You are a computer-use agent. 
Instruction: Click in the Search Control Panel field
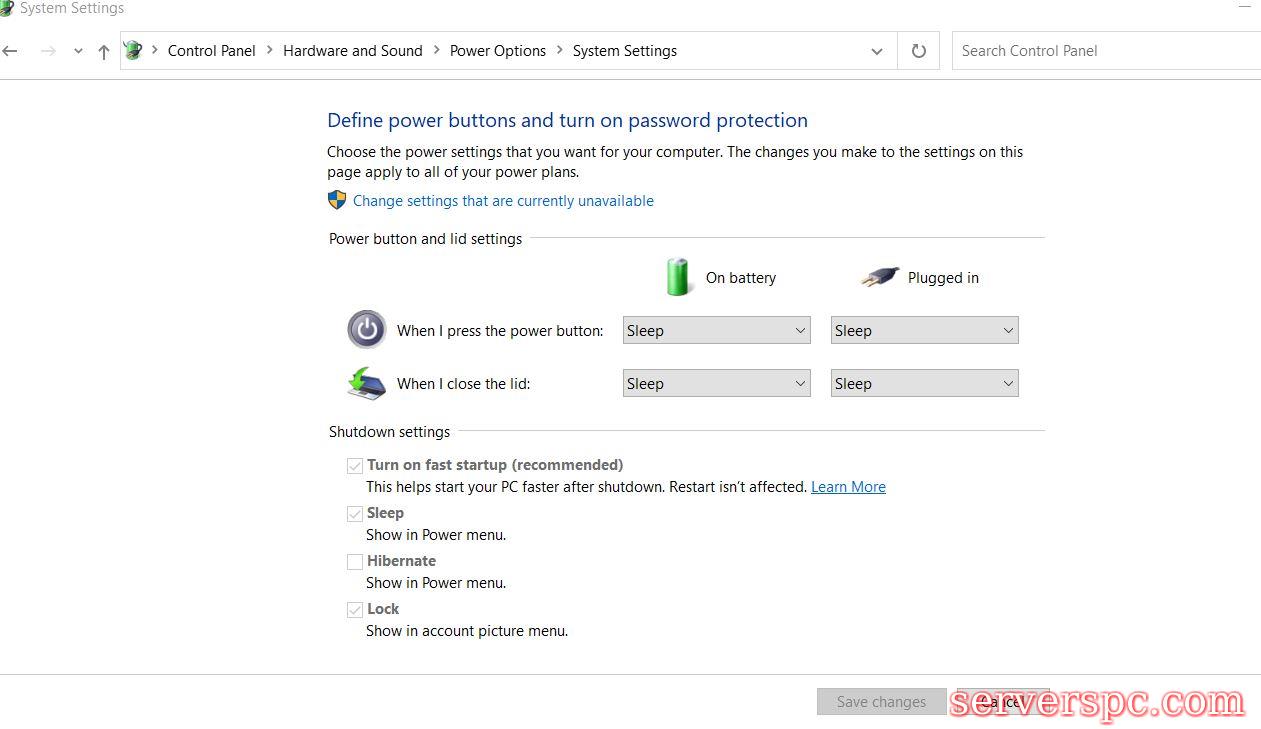click(1100, 51)
